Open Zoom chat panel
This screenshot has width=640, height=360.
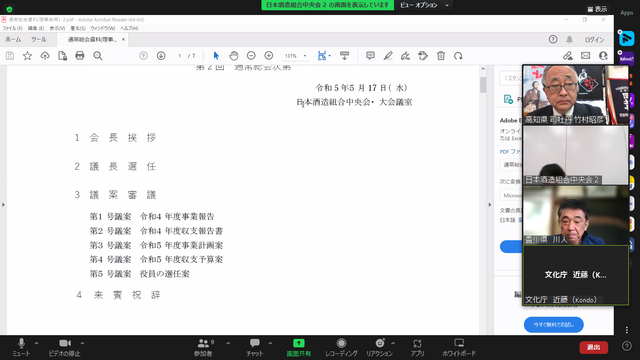(x=255, y=347)
